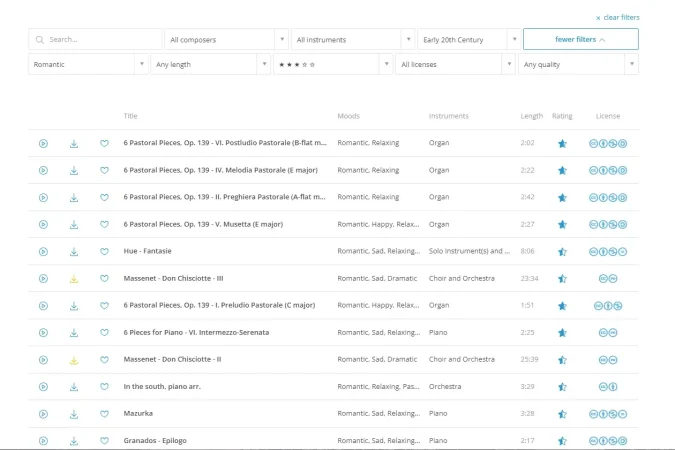675x450 pixels.
Task: Click license icons for Postludio Pastorale row
Action: [x=608, y=143]
